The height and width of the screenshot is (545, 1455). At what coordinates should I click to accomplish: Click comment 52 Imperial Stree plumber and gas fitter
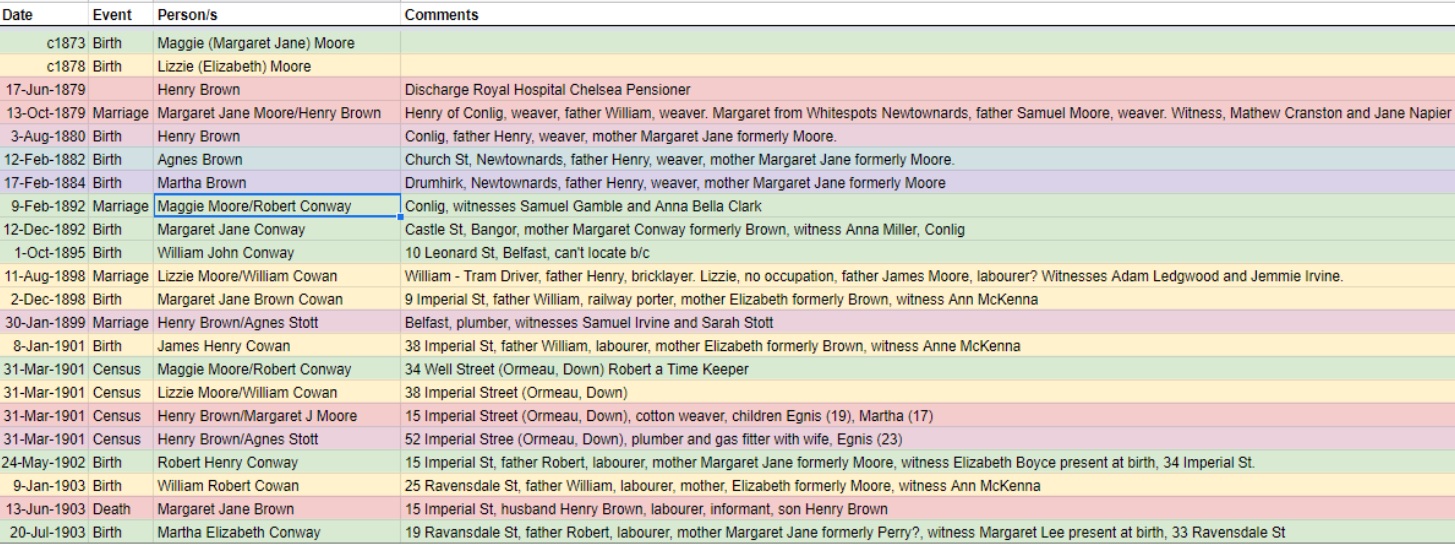point(927,439)
